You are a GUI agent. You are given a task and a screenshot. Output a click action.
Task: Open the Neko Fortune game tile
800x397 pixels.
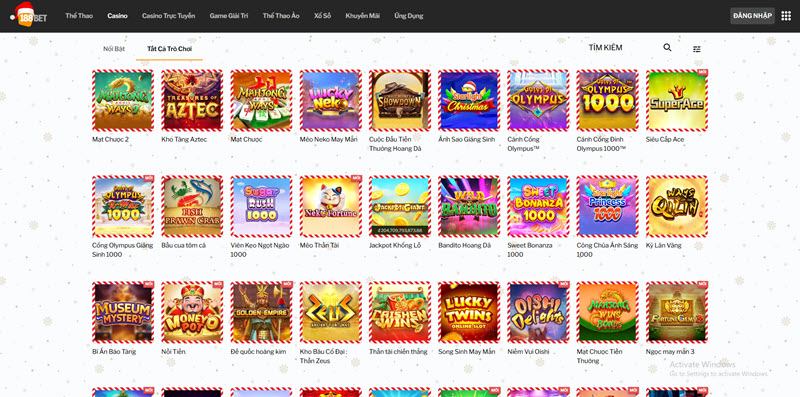[331, 207]
